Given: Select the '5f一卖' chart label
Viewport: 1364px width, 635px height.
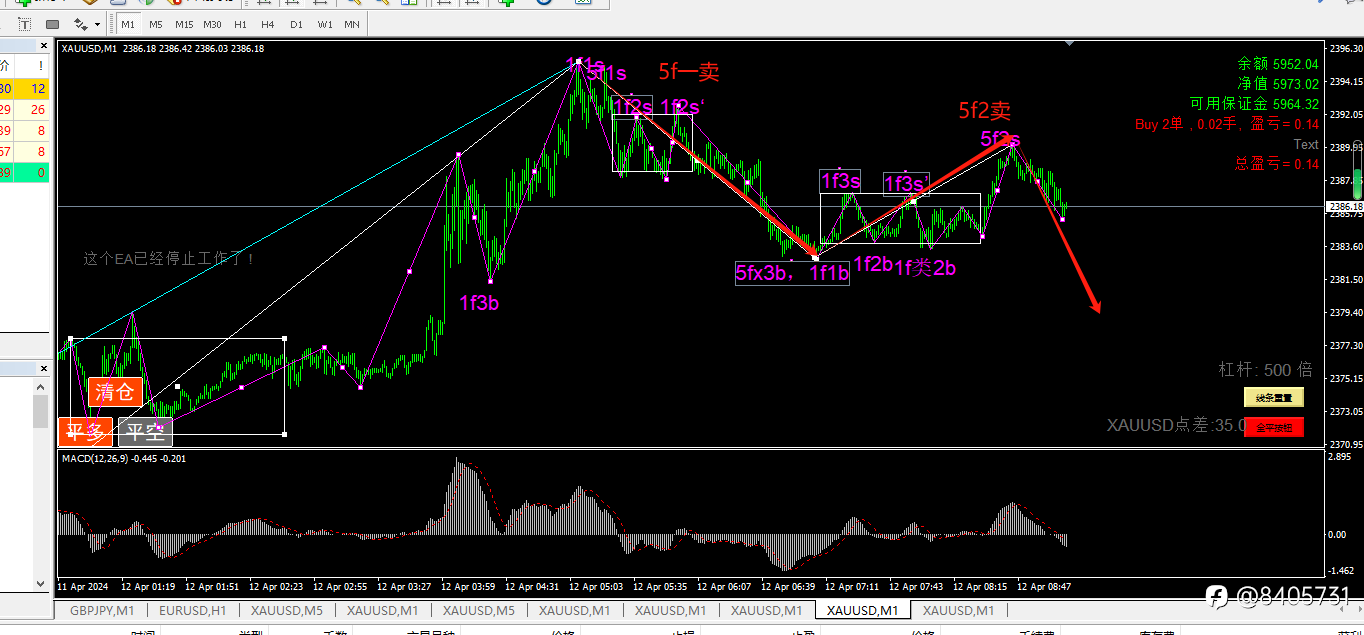Looking at the screenshot, I should 689,71.
